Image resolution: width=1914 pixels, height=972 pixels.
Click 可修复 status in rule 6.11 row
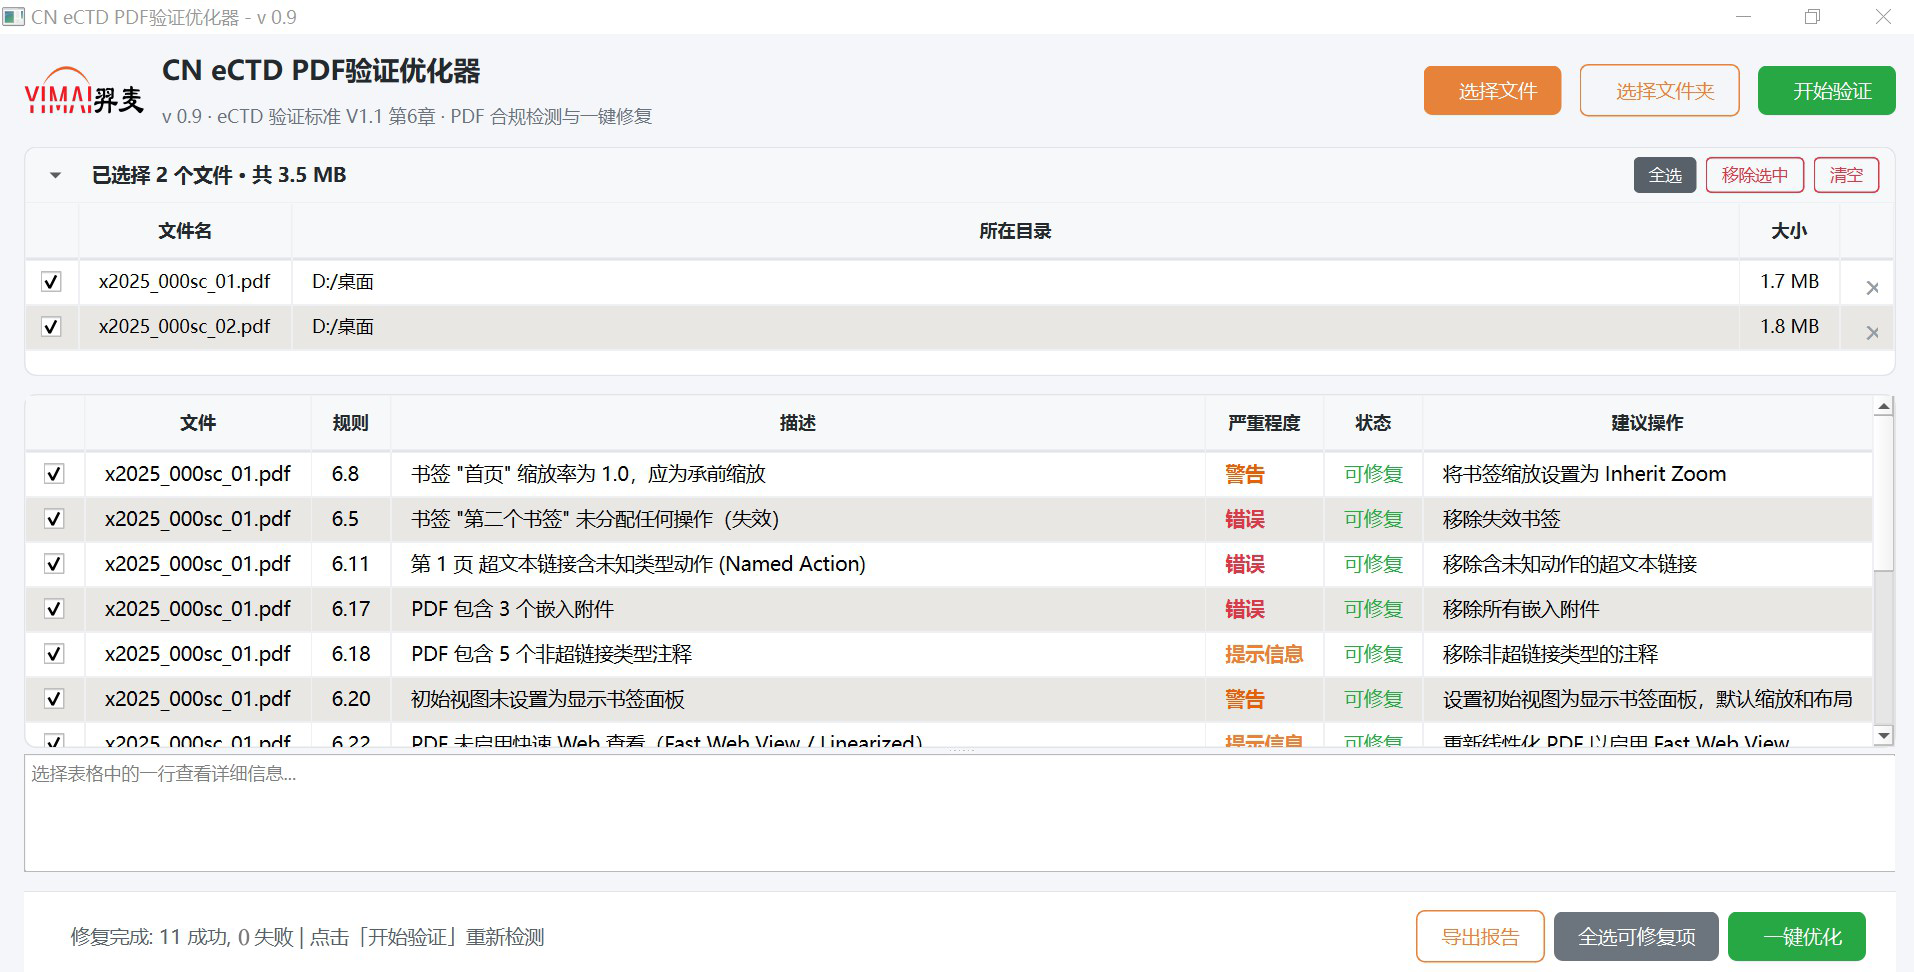coord(1373,564)
